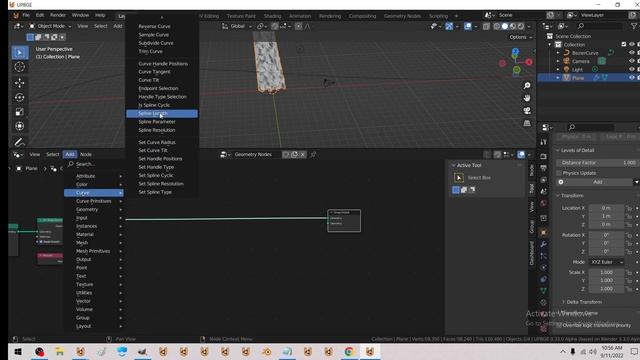The image size is (640, 360).
Task: Click the Add button under Levels of Detail
Action: tap(597, 182)
